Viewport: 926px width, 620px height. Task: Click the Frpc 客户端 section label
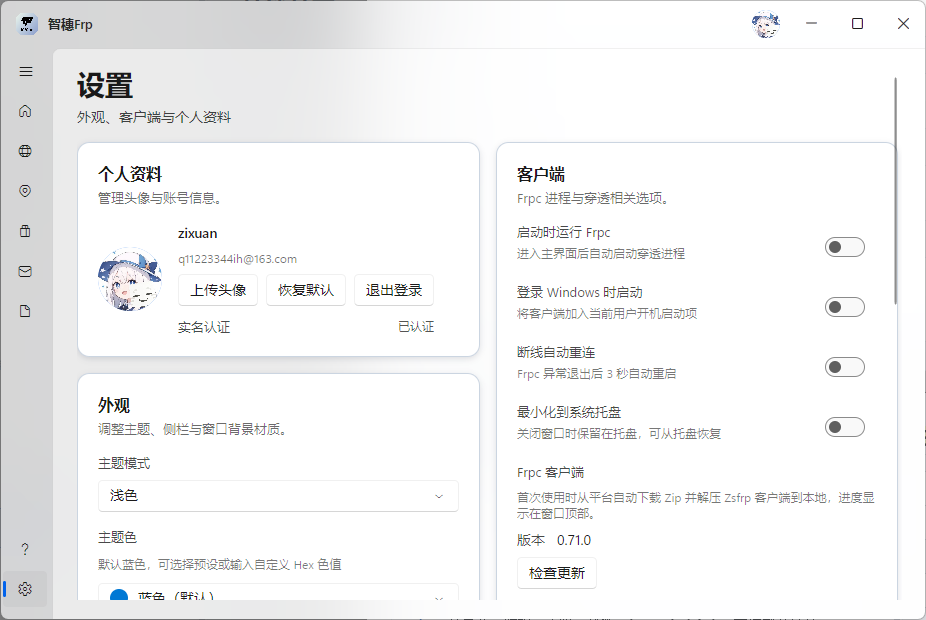click(550, 472)
